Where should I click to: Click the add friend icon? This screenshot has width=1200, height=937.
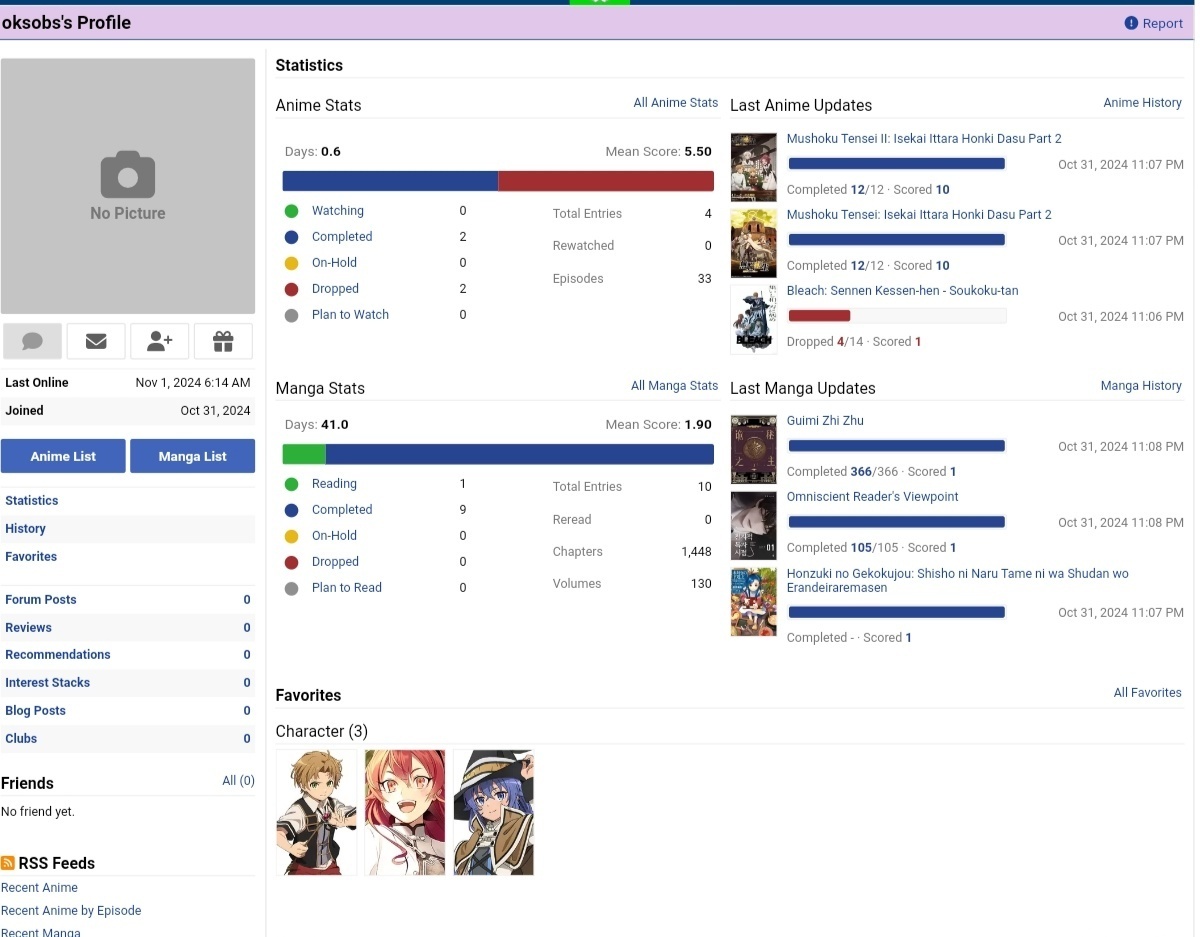[x=159, y=341]
